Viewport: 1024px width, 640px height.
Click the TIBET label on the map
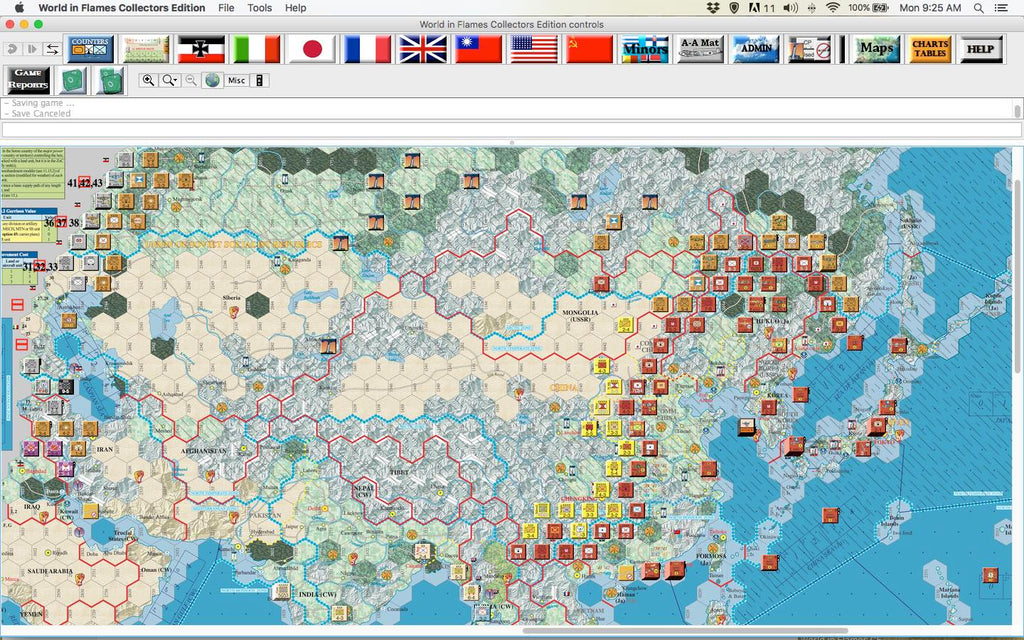tap(399, 472)
